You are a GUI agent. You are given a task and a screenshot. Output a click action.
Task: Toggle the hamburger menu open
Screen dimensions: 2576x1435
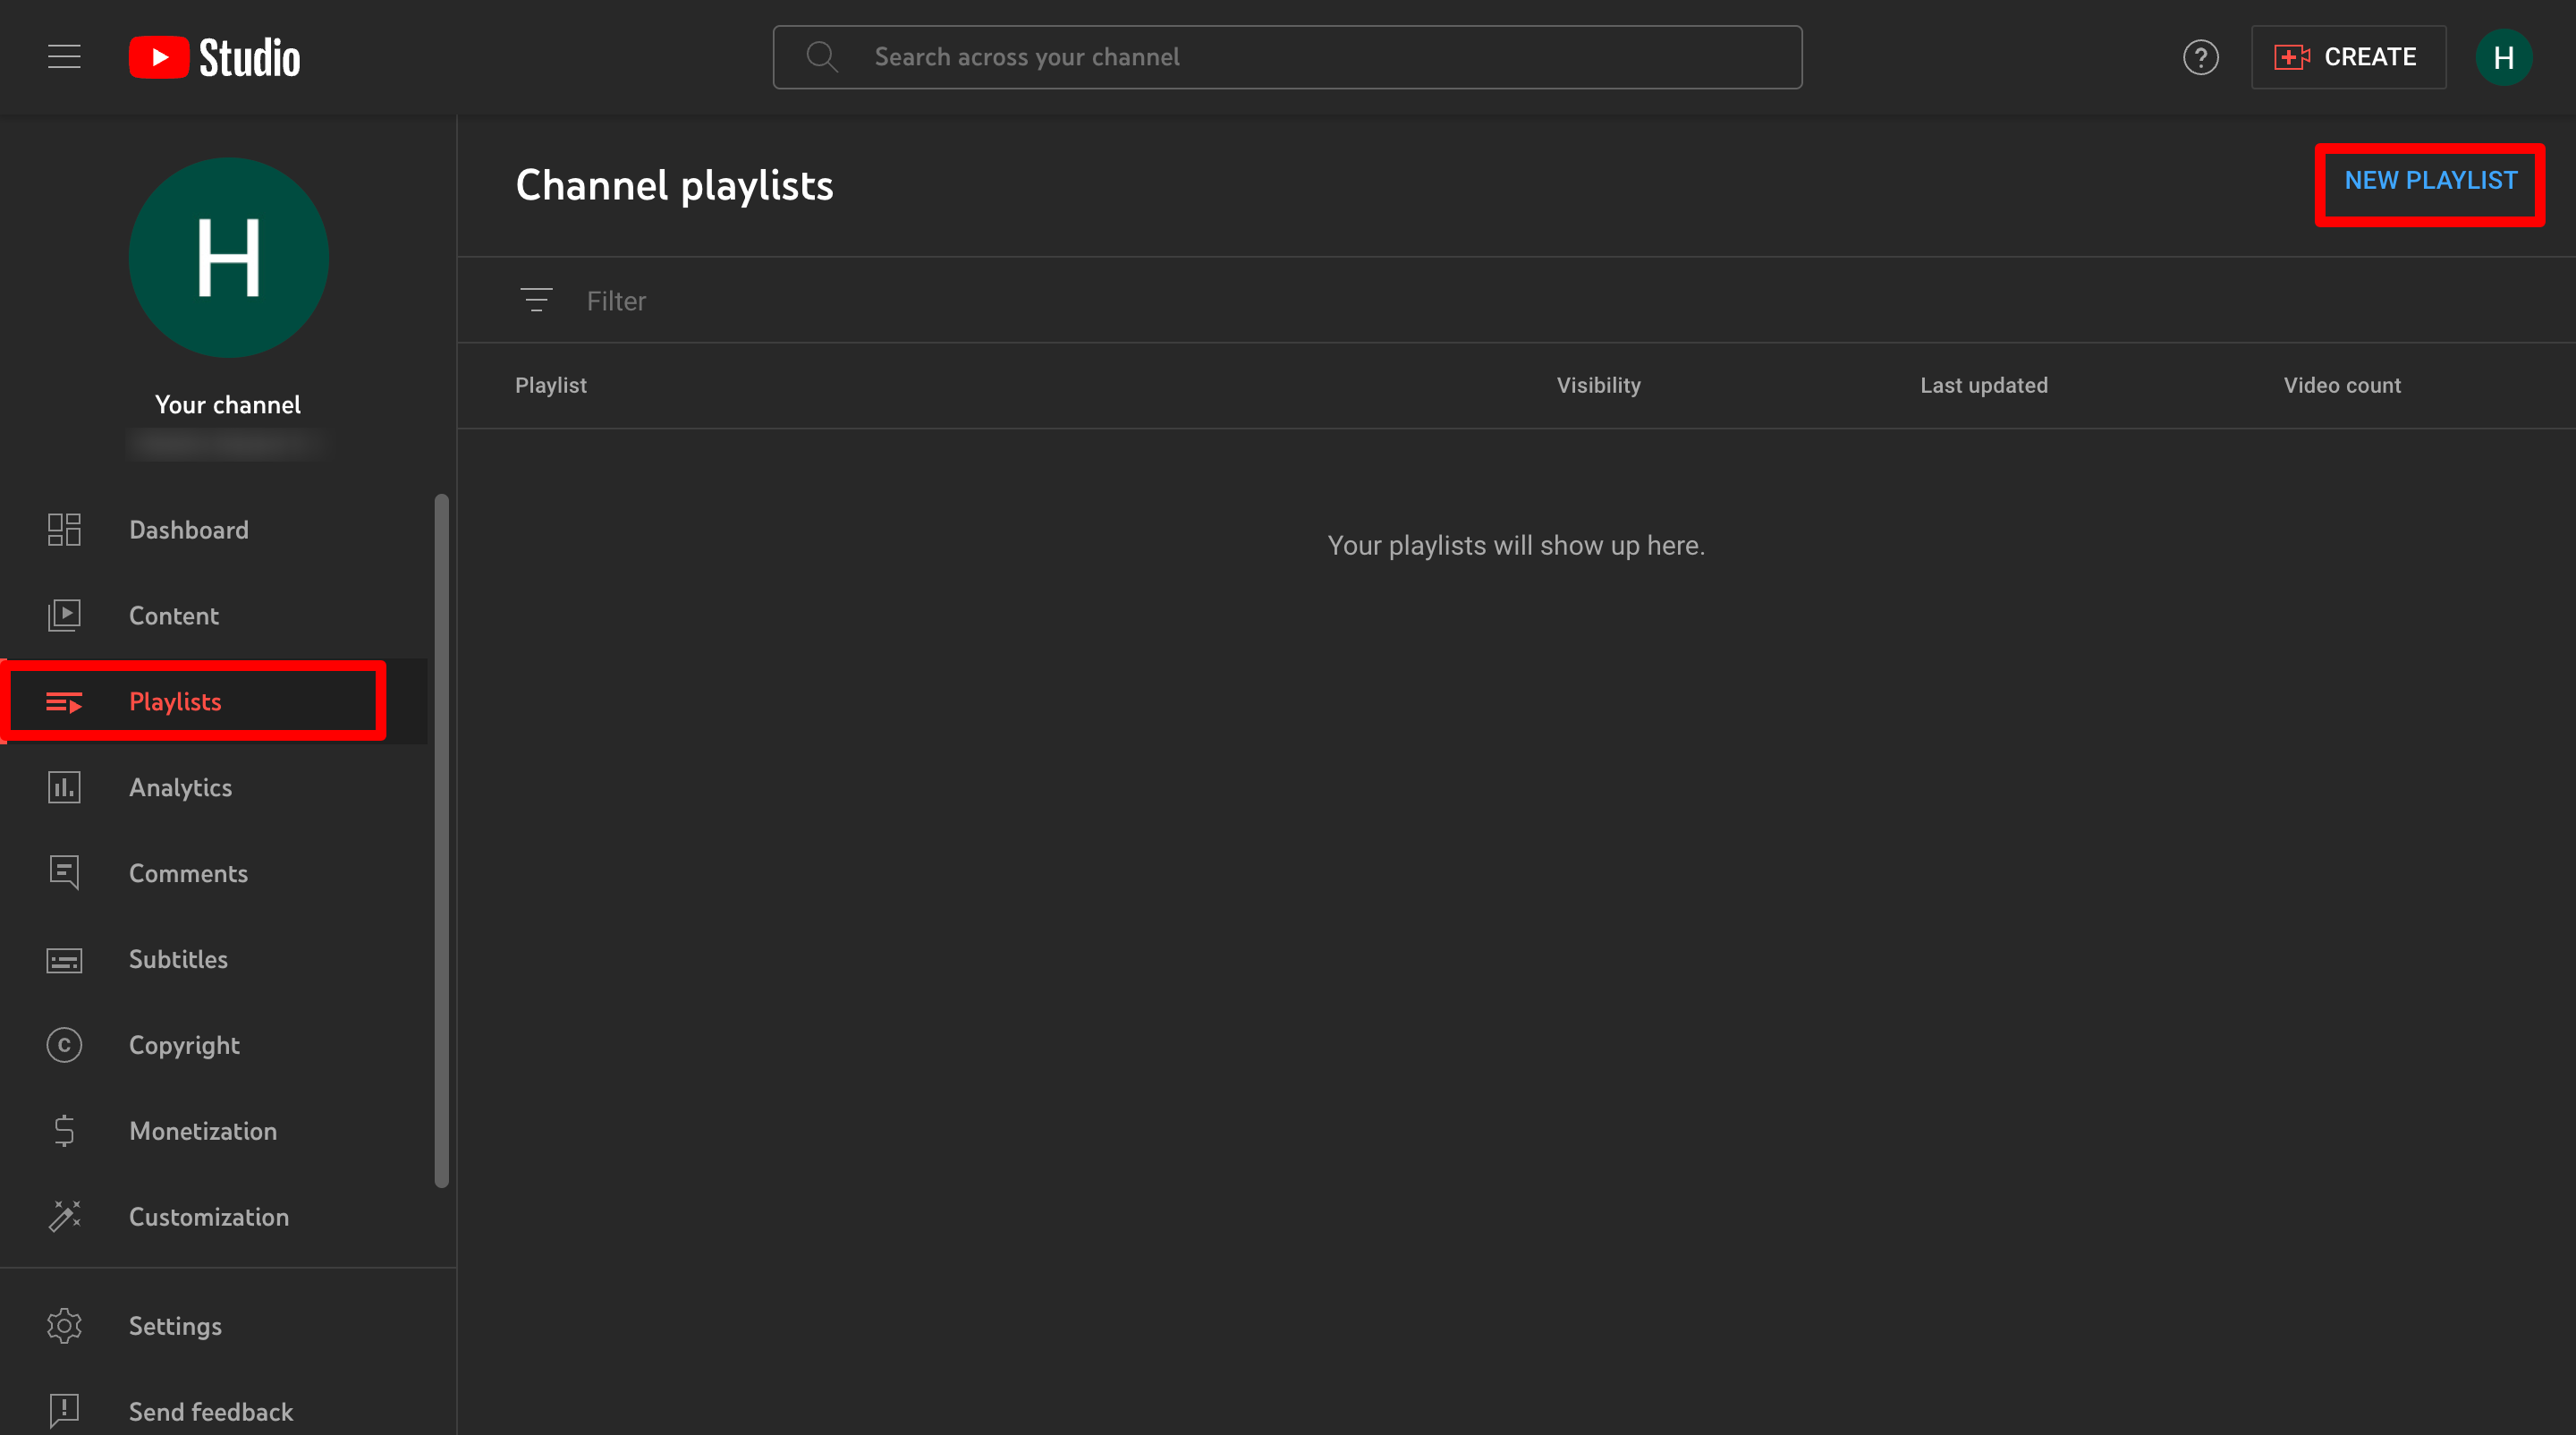[64, 55]
